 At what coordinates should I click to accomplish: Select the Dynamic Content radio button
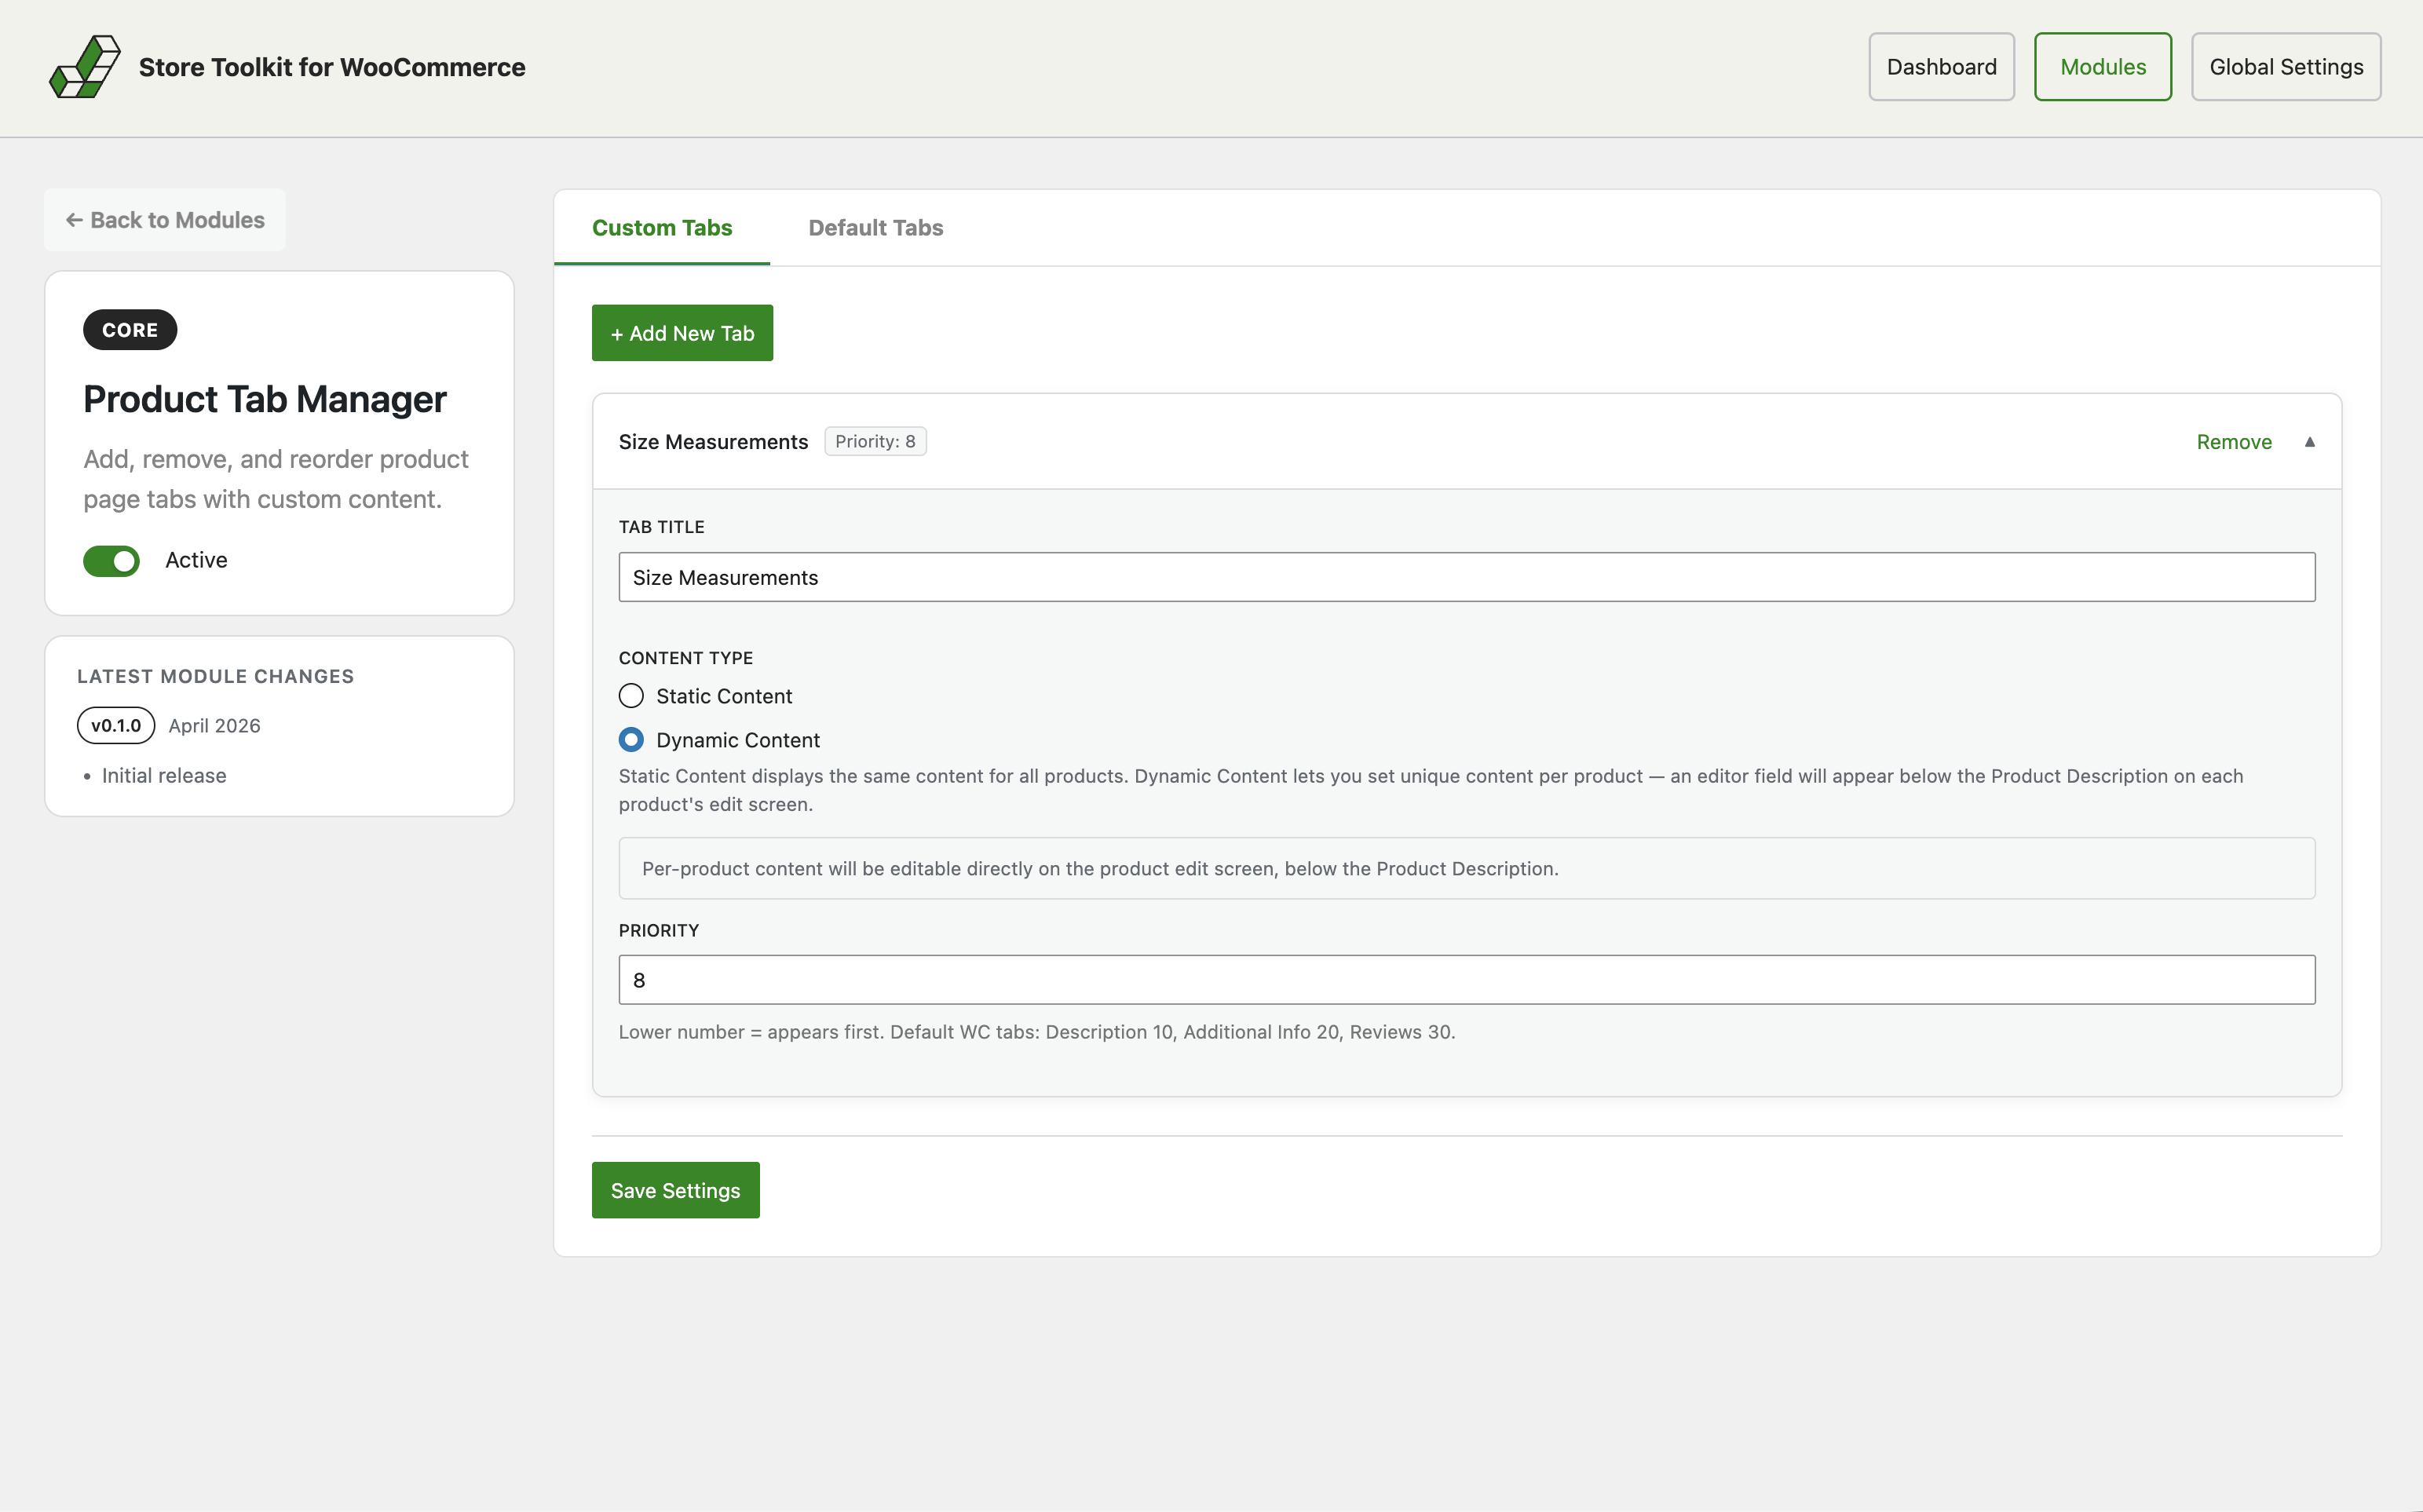pyautogui.click(x=630, y=739)
